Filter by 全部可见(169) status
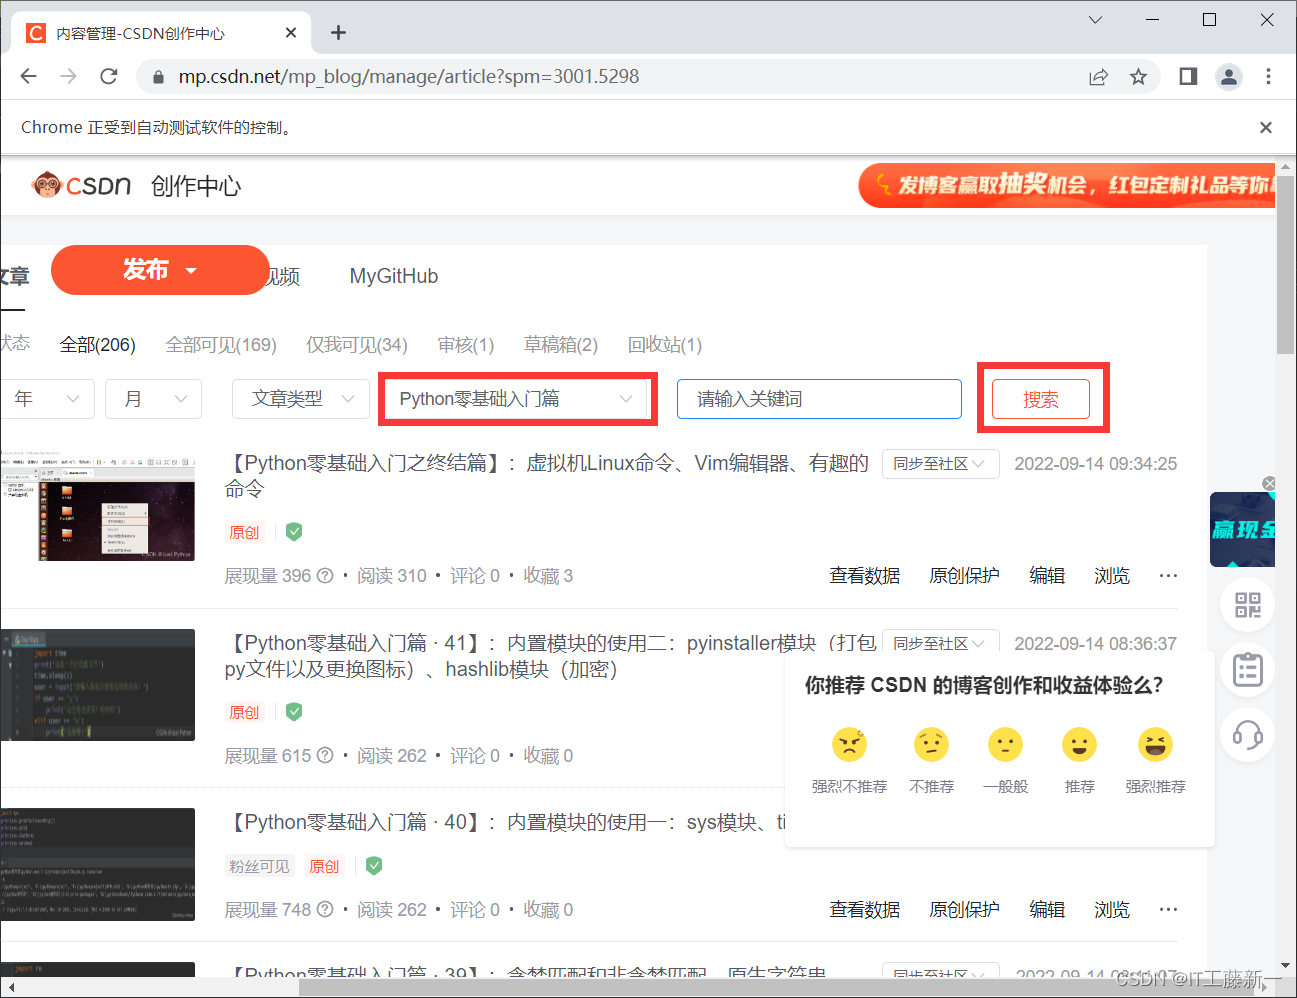 (221, 345)
